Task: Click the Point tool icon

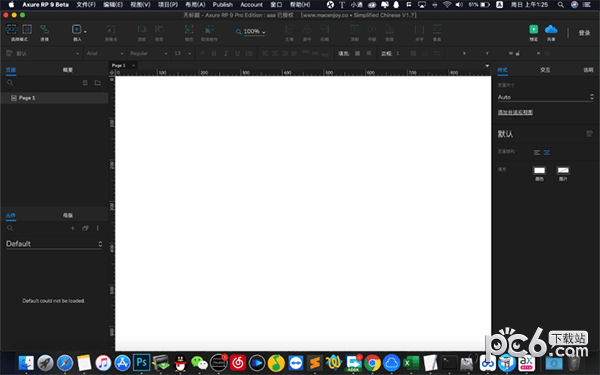Action: pos(111,29)
